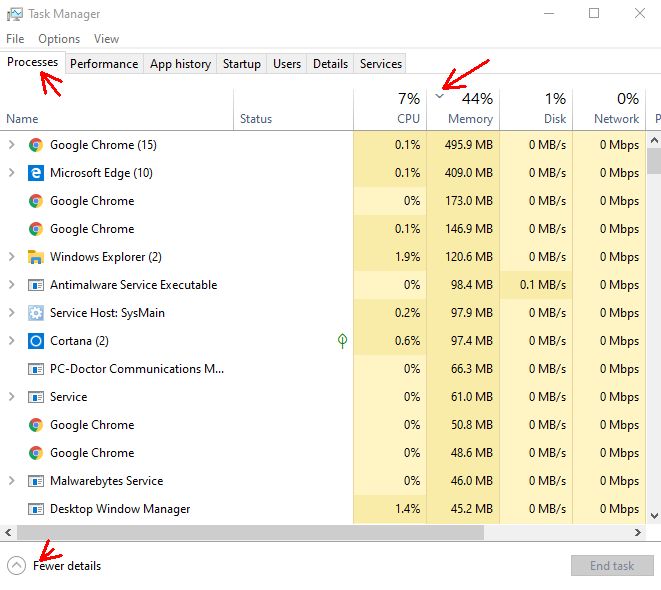Sort by the Name column header
Viewport: 661px width, 590px height.
[116, 110]
